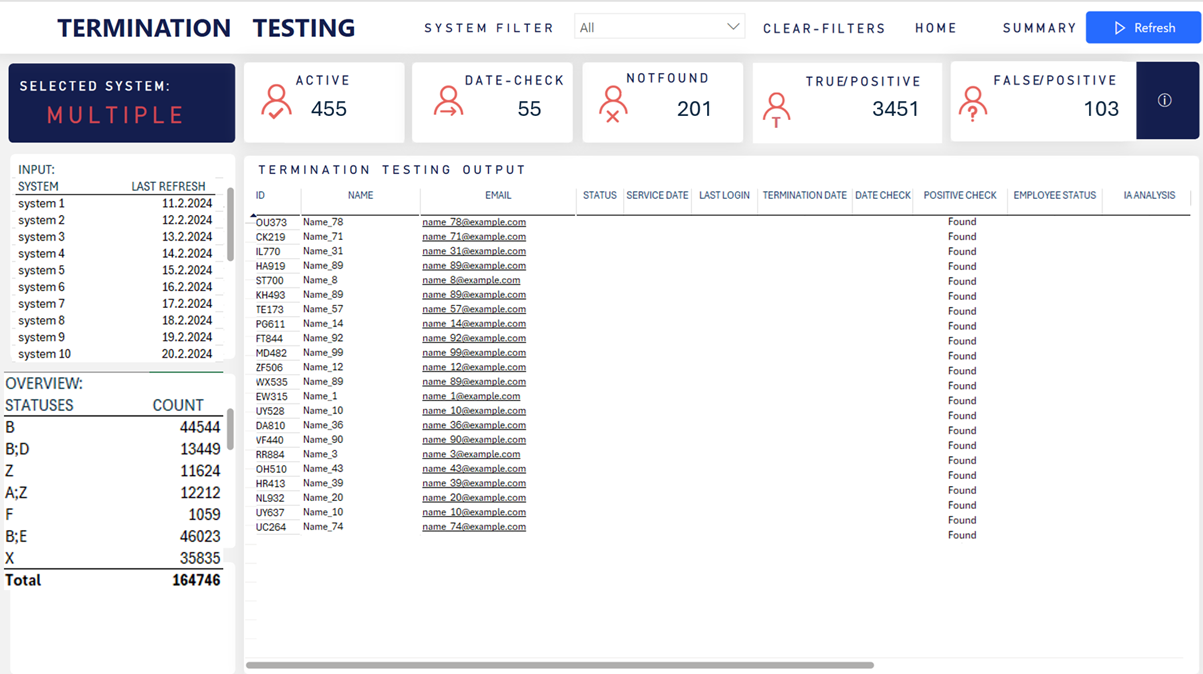The width and height of the screenshot is (1203, 674).
Task: Click Clear-Filters in the top bar
Action: 824,28
